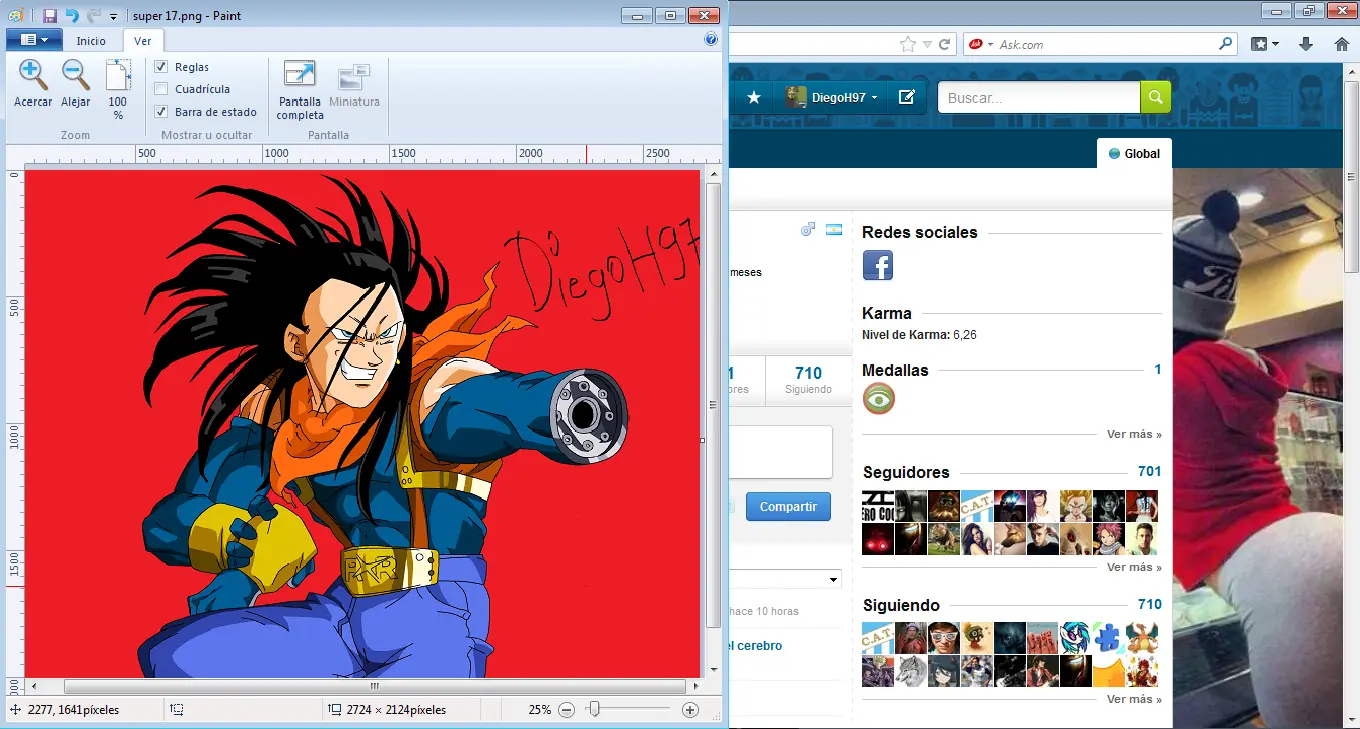The width and height of the screenshot is (1360, 729).
Task: Toggle the Barra de estado checkbox
Action: coord(161,112)
